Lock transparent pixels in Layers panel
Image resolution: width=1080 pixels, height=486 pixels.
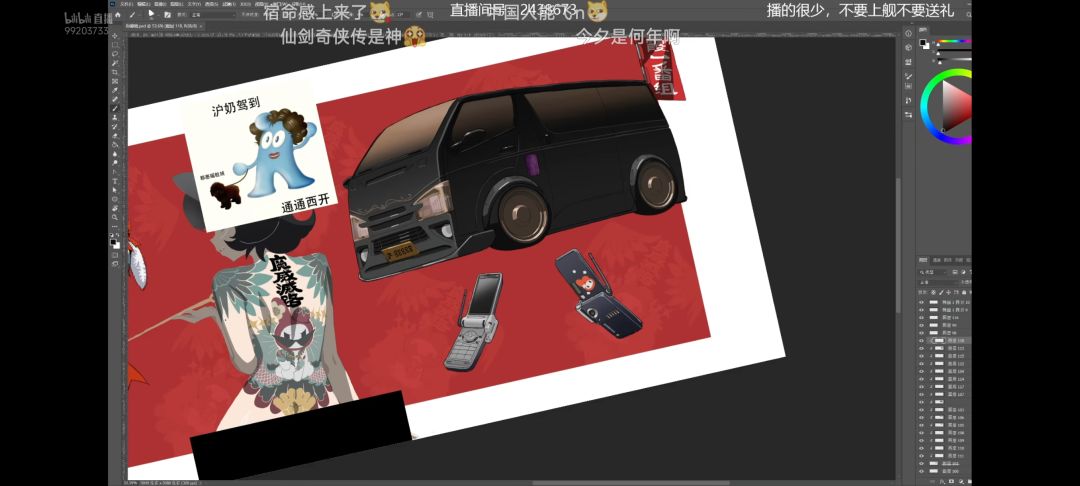coord(933,292)
